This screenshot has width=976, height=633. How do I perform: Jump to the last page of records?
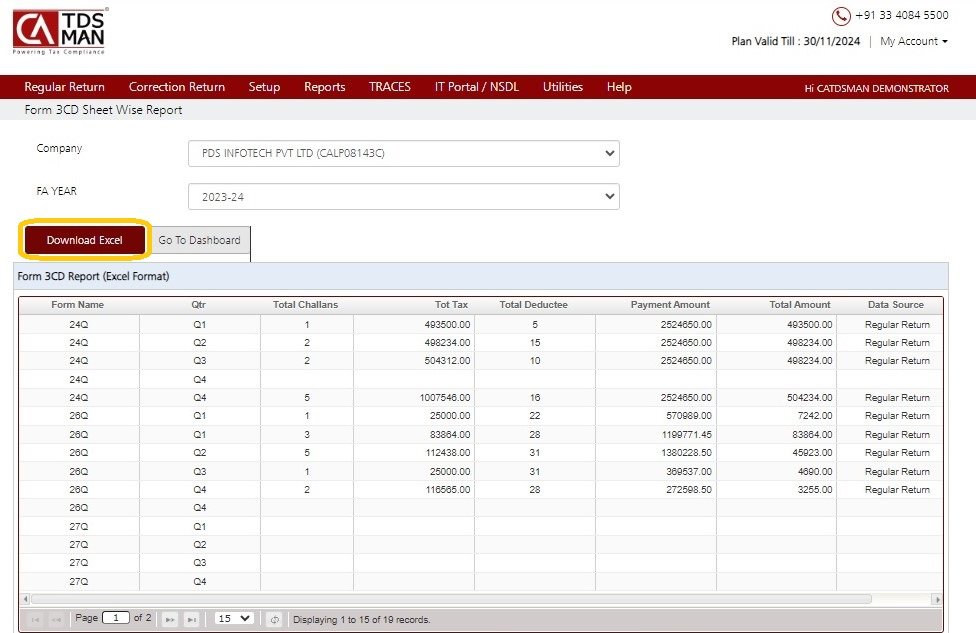(193, 619)
